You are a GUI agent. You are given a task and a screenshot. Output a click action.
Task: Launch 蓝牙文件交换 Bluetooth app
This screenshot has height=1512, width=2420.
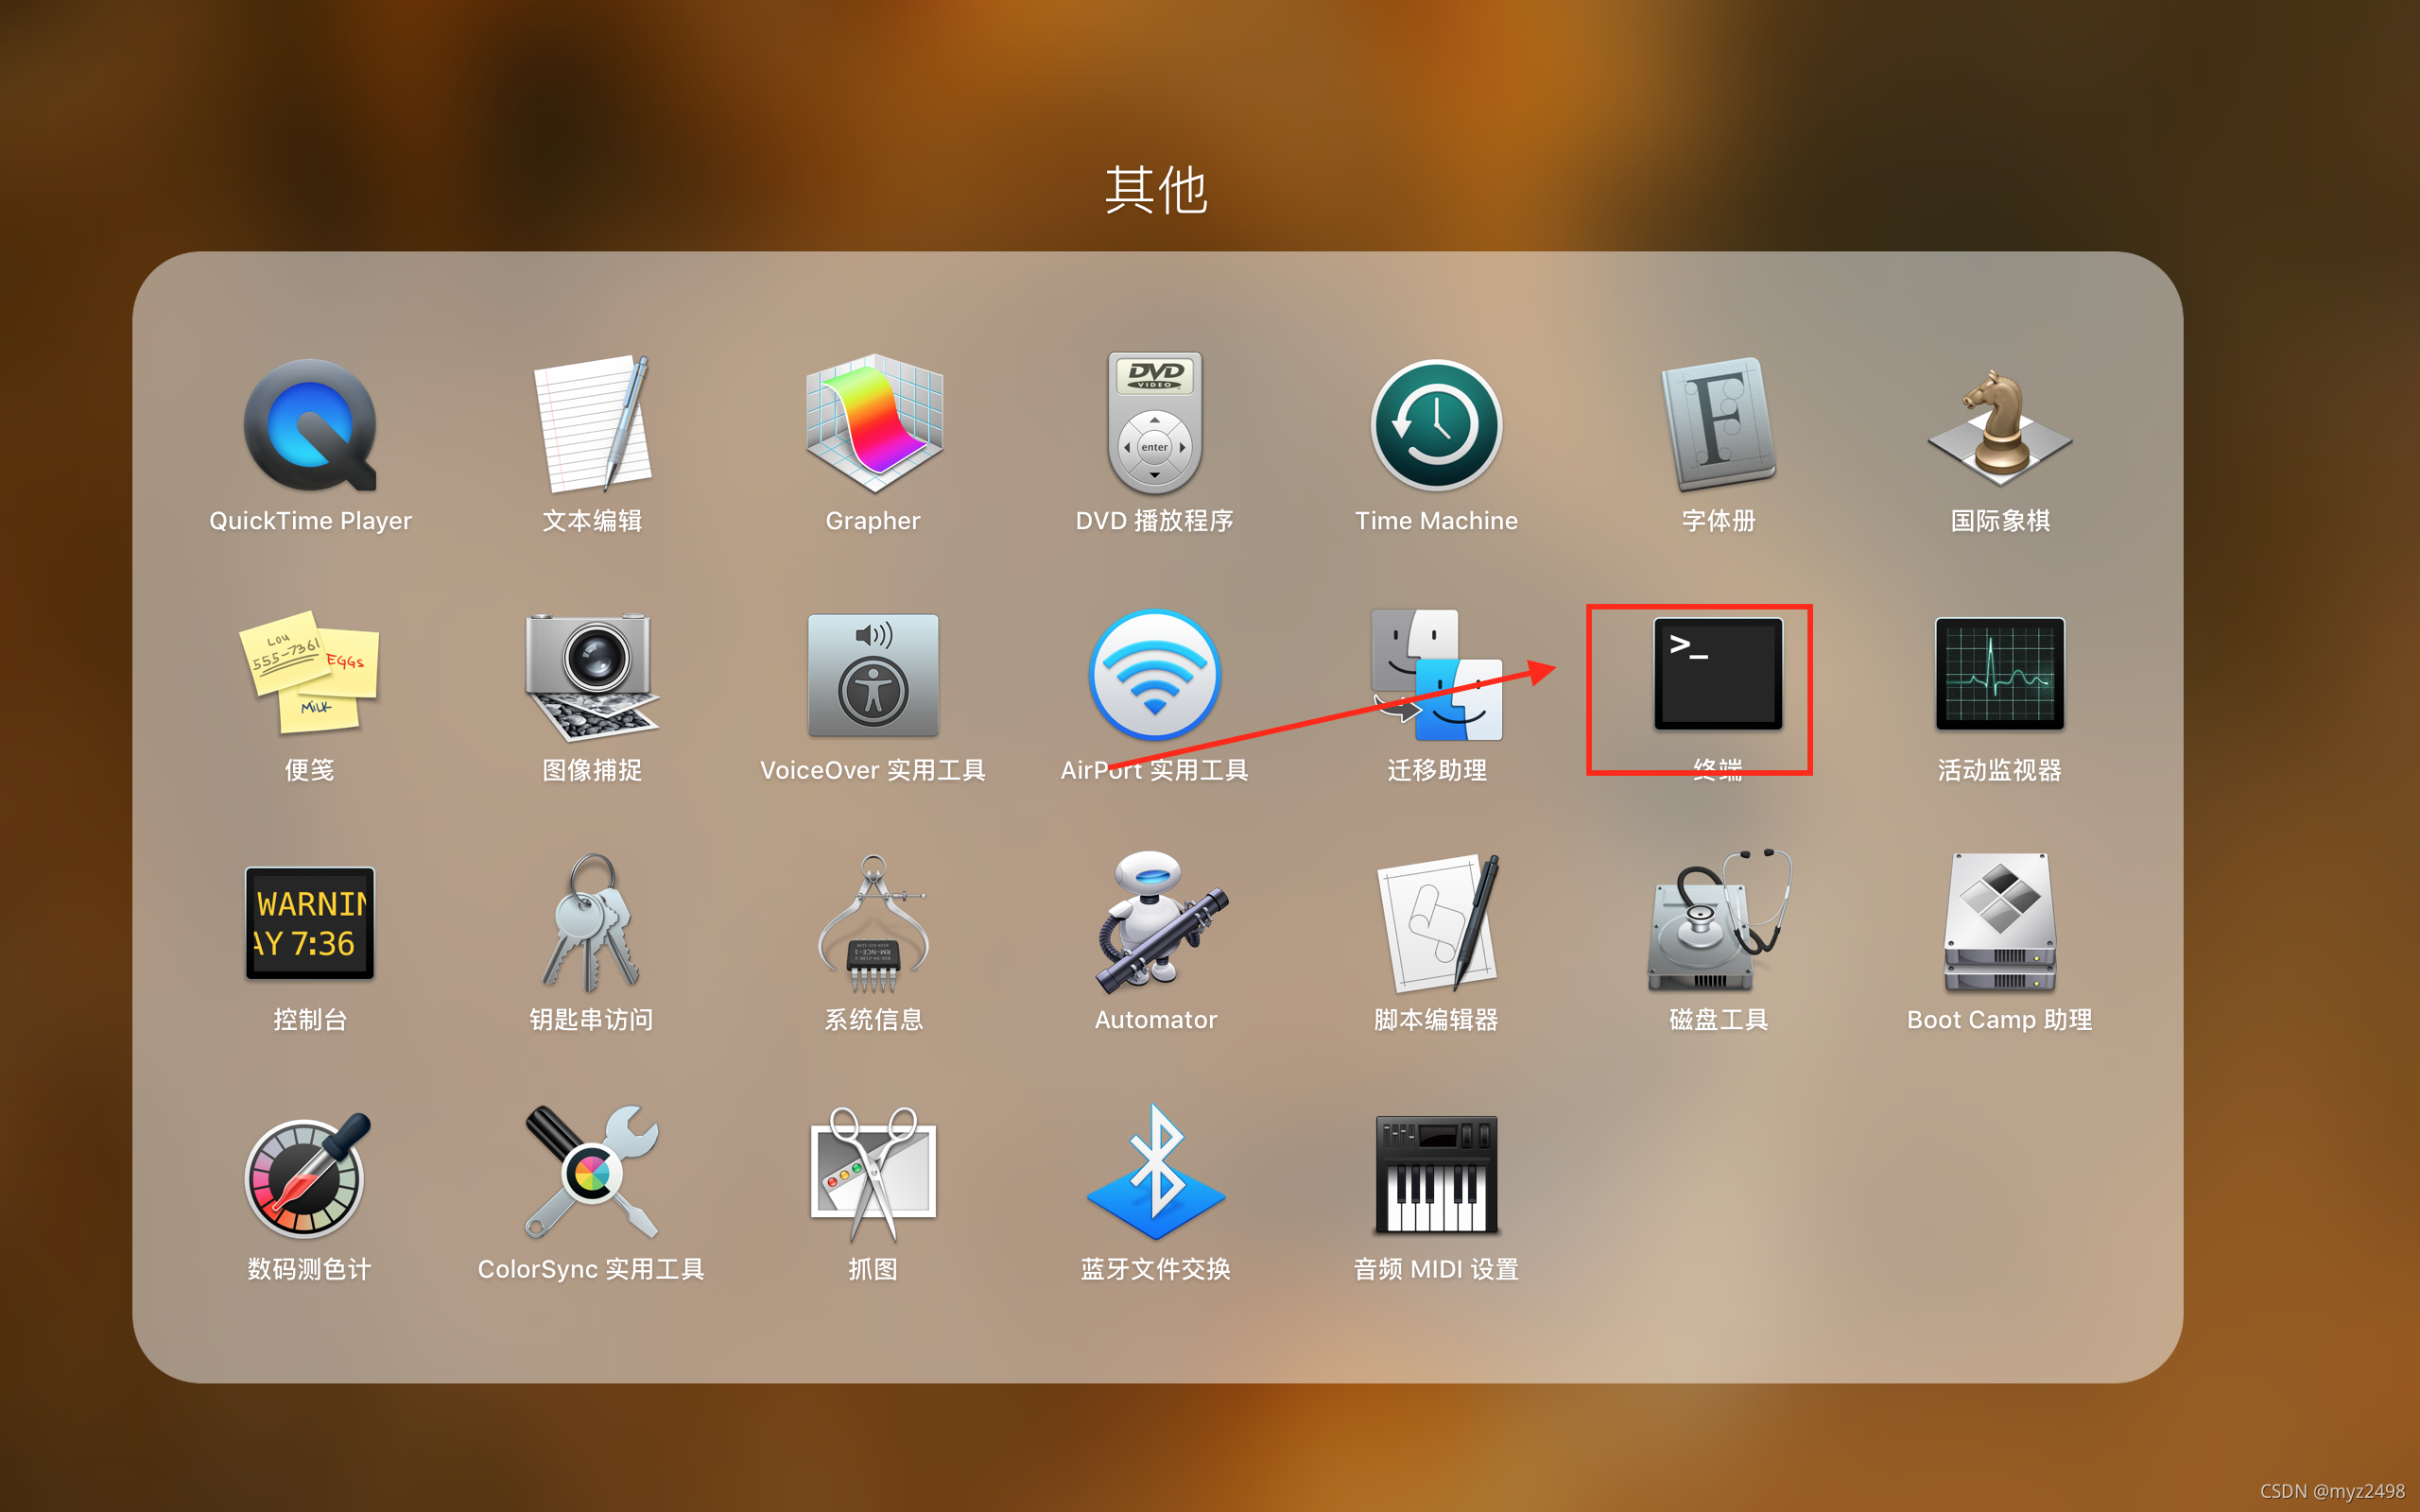1155,1172
